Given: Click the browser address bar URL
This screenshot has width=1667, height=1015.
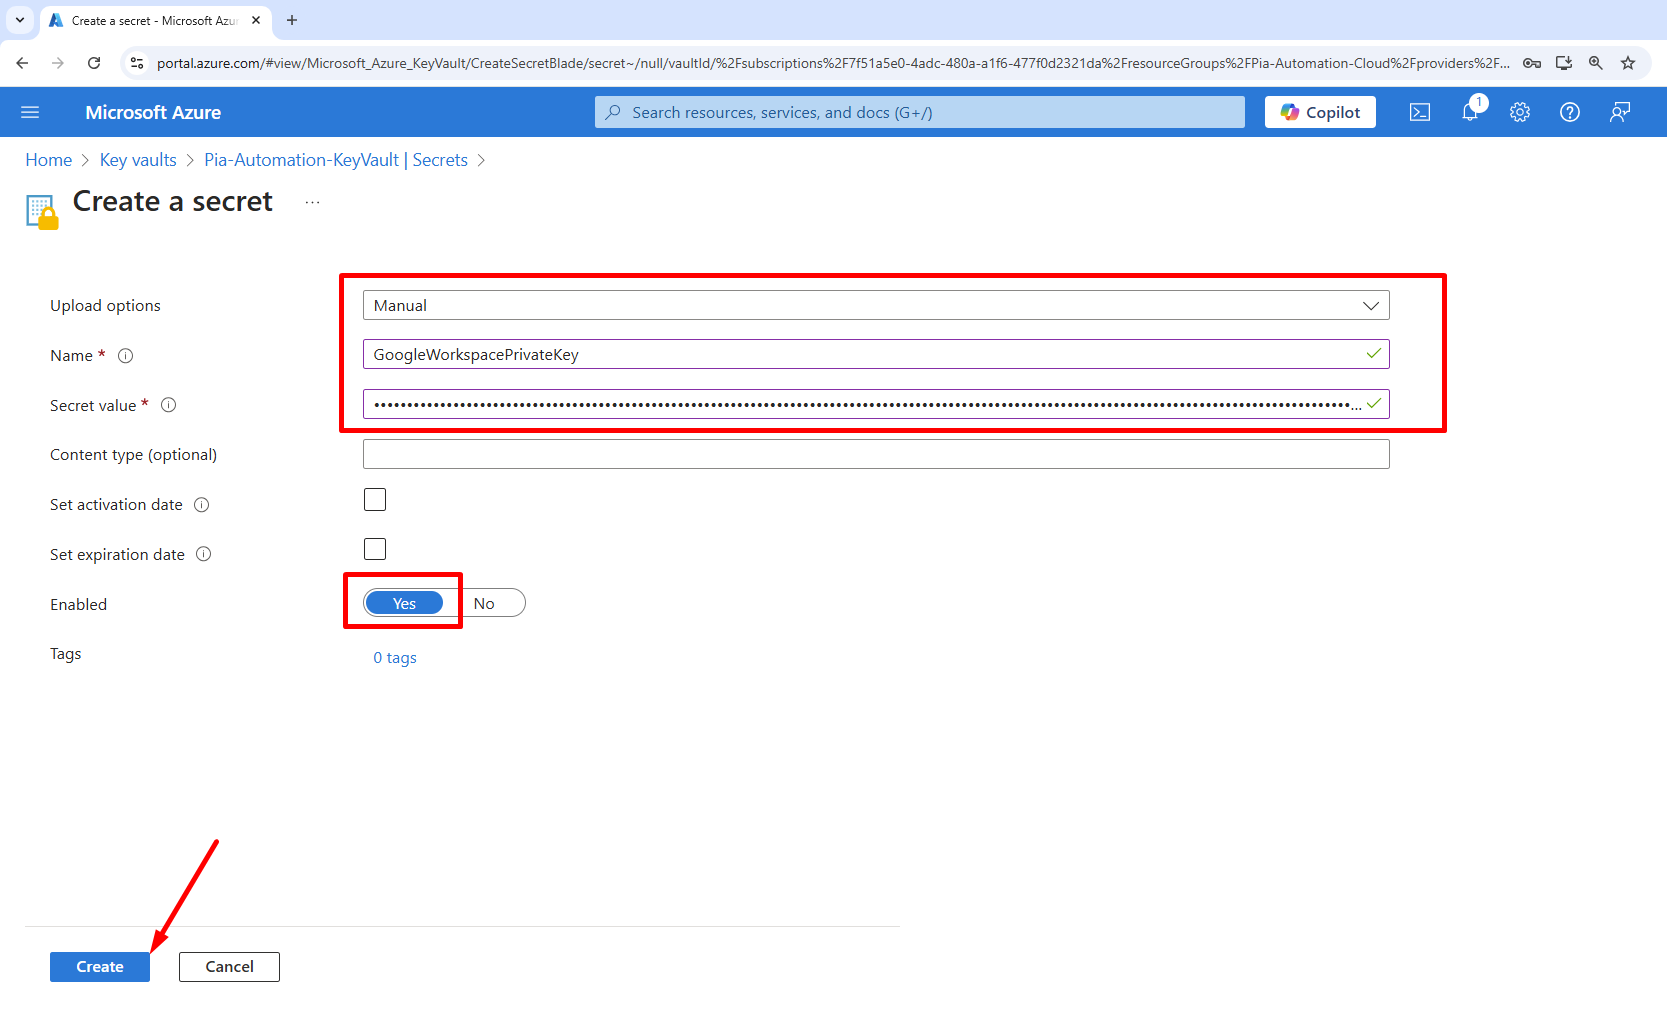Looking at the screenshot, I should pos(832,63).
